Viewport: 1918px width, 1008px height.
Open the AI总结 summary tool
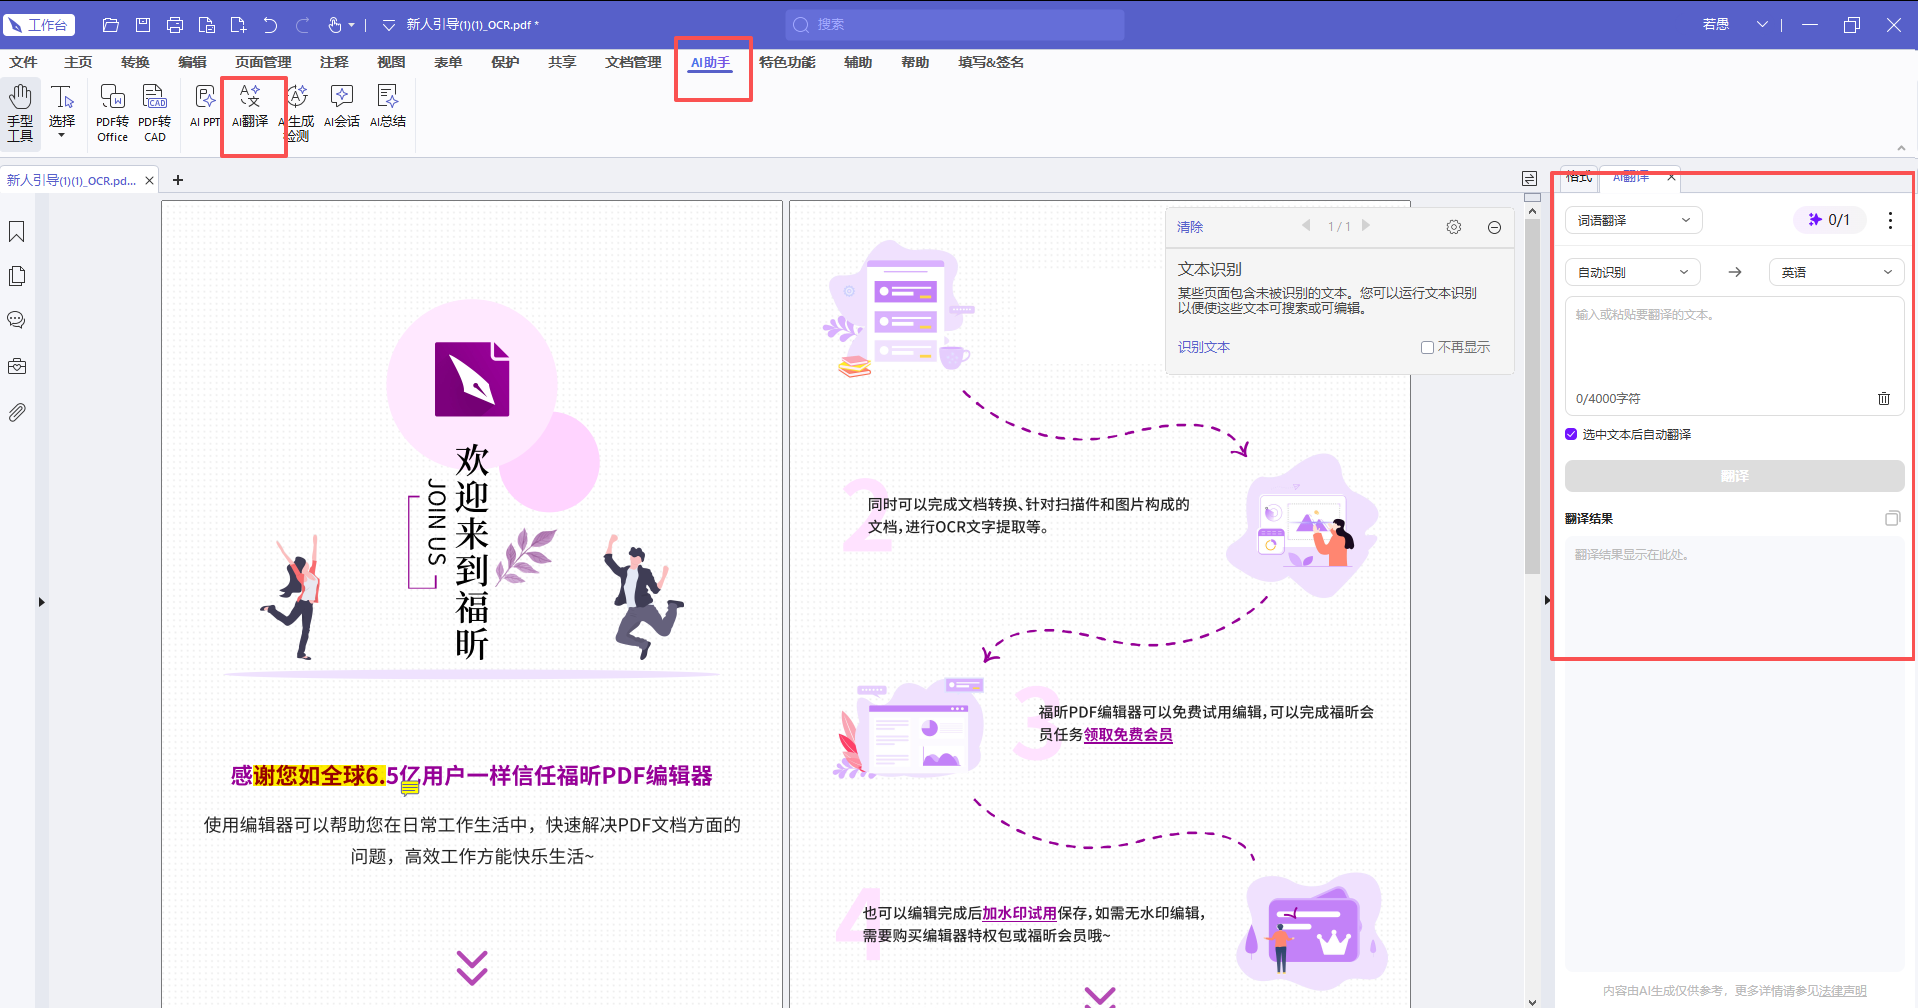click(387, 107)
